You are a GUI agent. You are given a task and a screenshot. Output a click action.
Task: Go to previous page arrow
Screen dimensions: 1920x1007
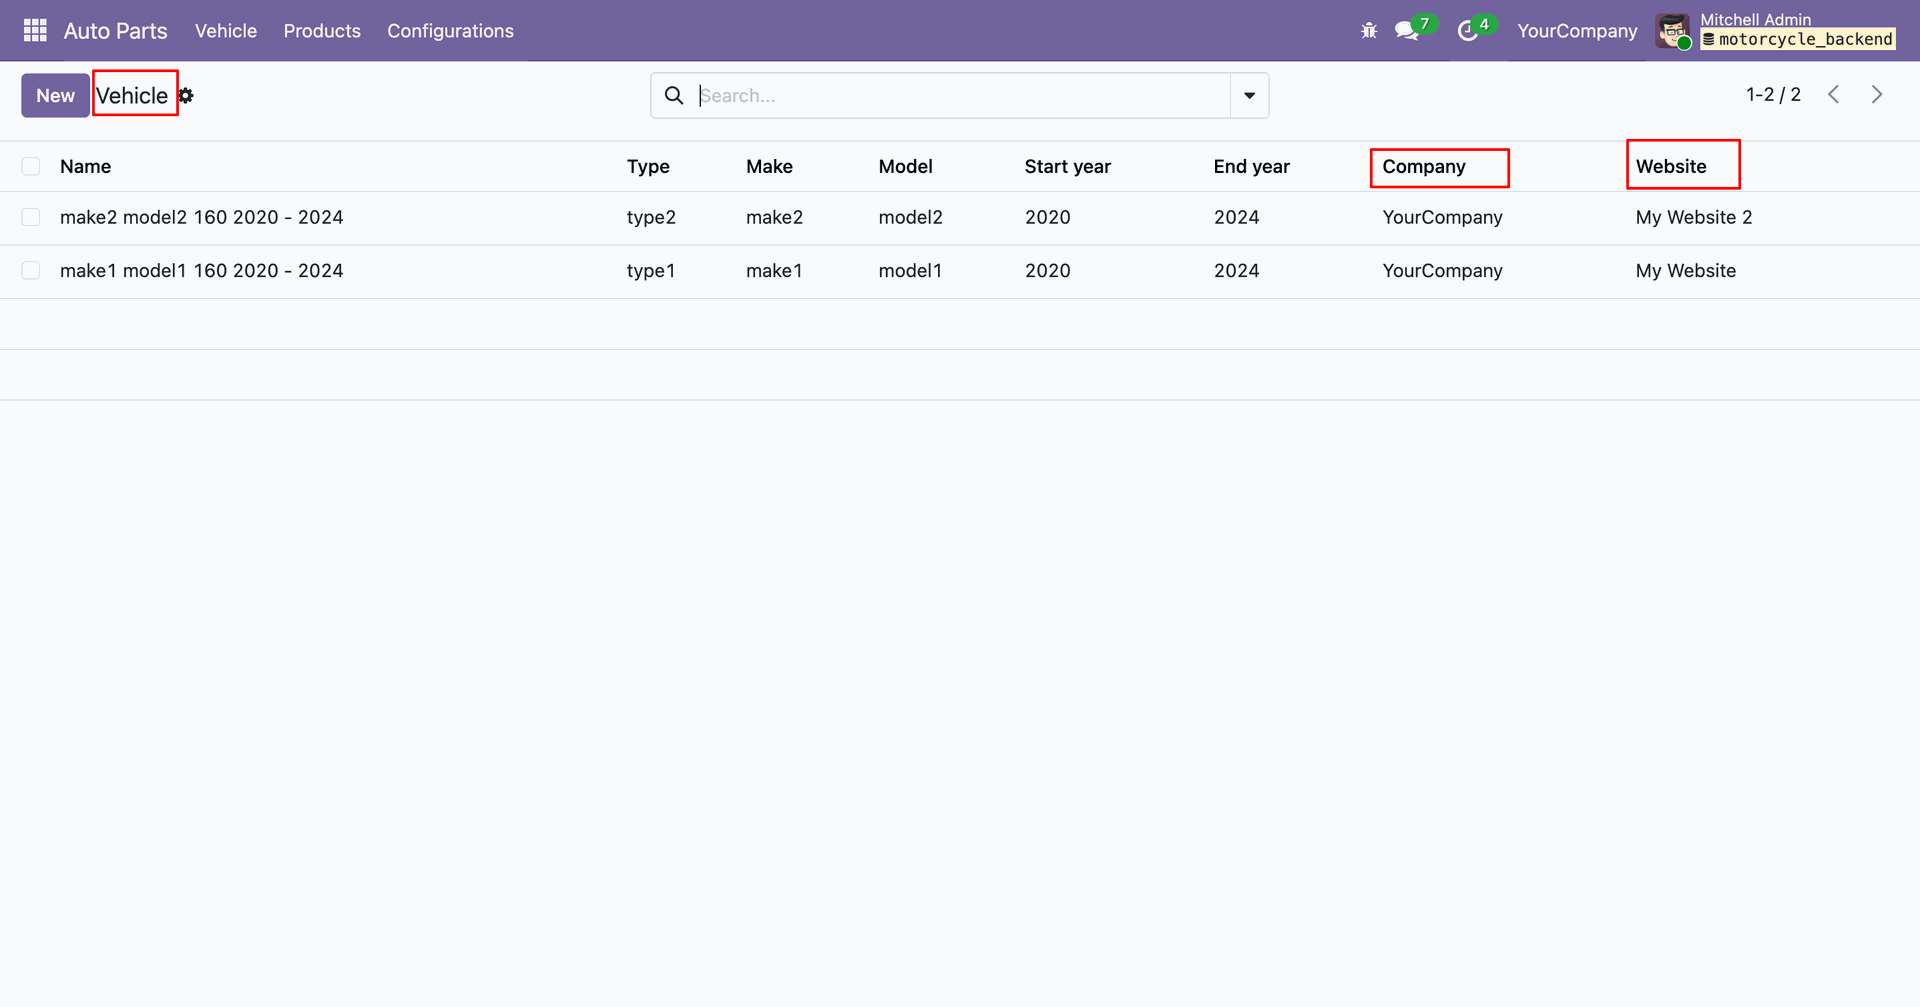click(1833, 95)
